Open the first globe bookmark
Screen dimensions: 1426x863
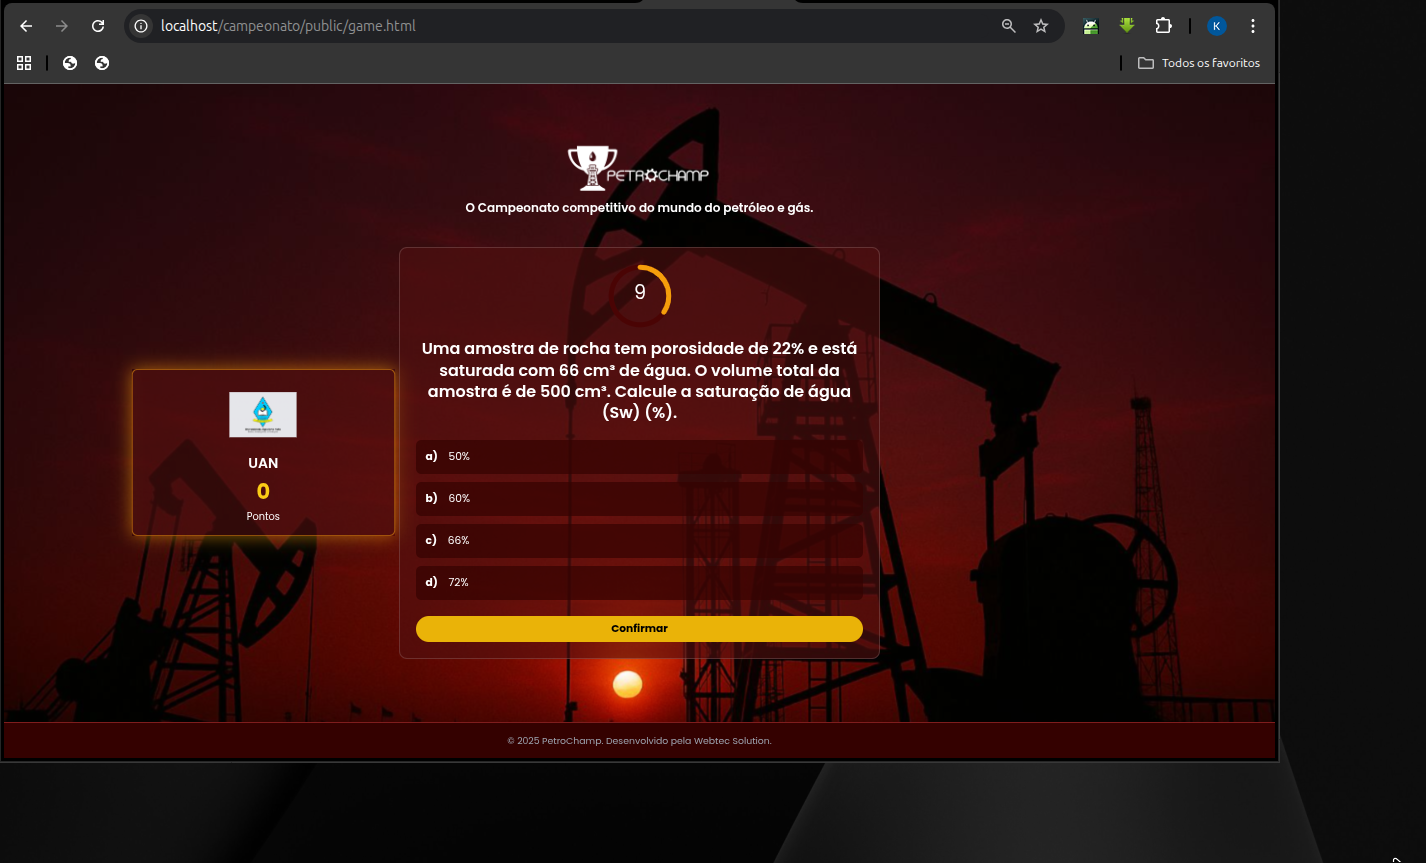tap(70, 63)
